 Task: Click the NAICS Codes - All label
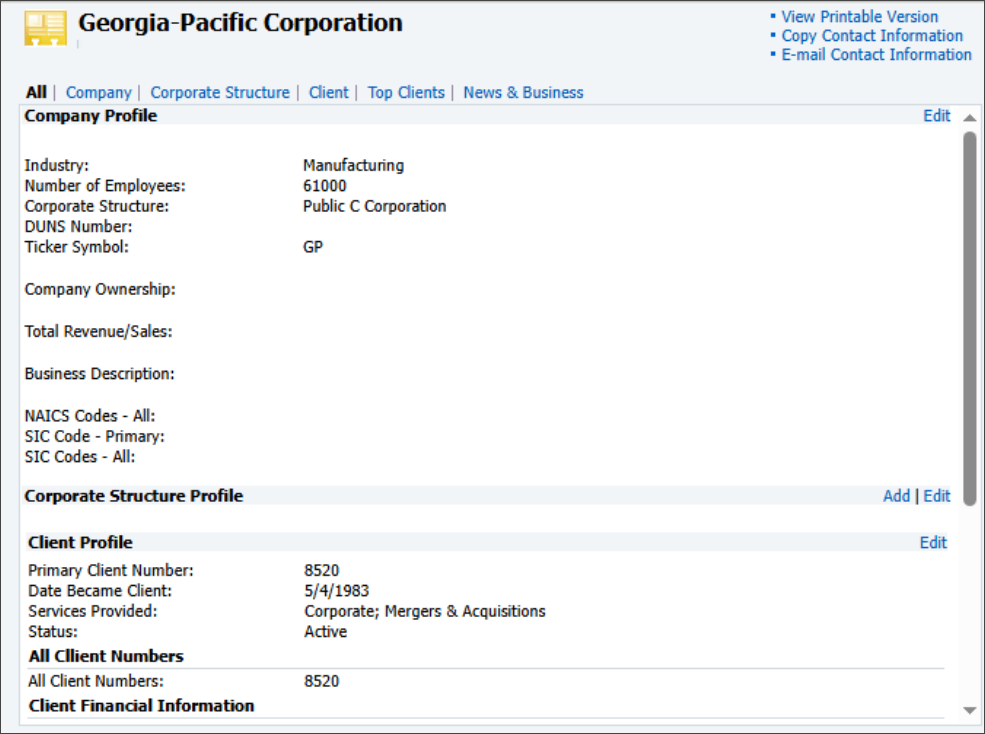(x=89, y=416)
